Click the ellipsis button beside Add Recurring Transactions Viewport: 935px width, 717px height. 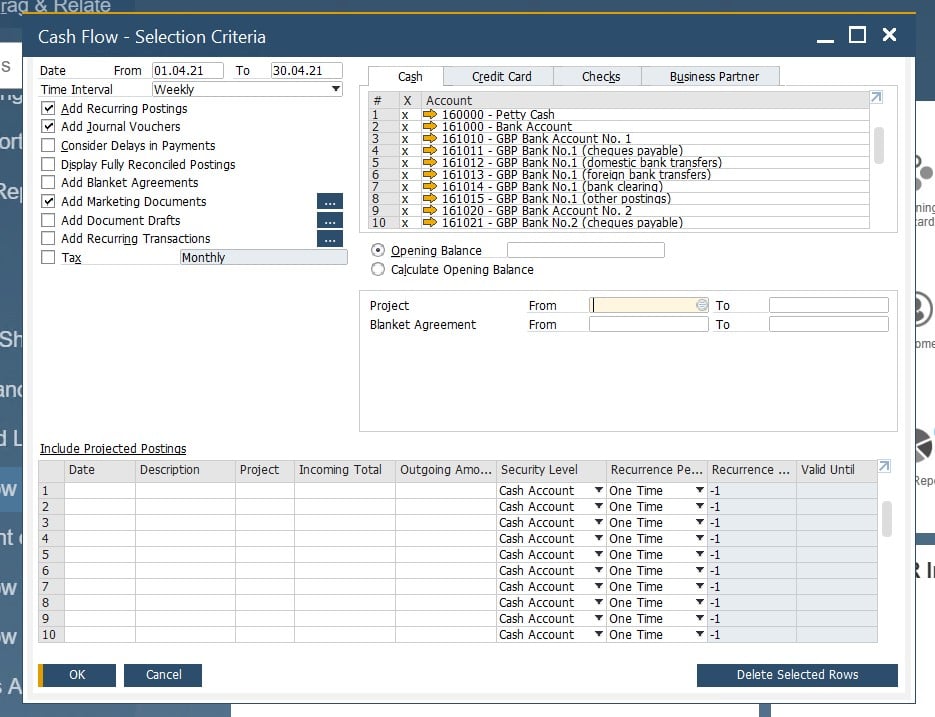pyautogui.click(x=329, y=239)
